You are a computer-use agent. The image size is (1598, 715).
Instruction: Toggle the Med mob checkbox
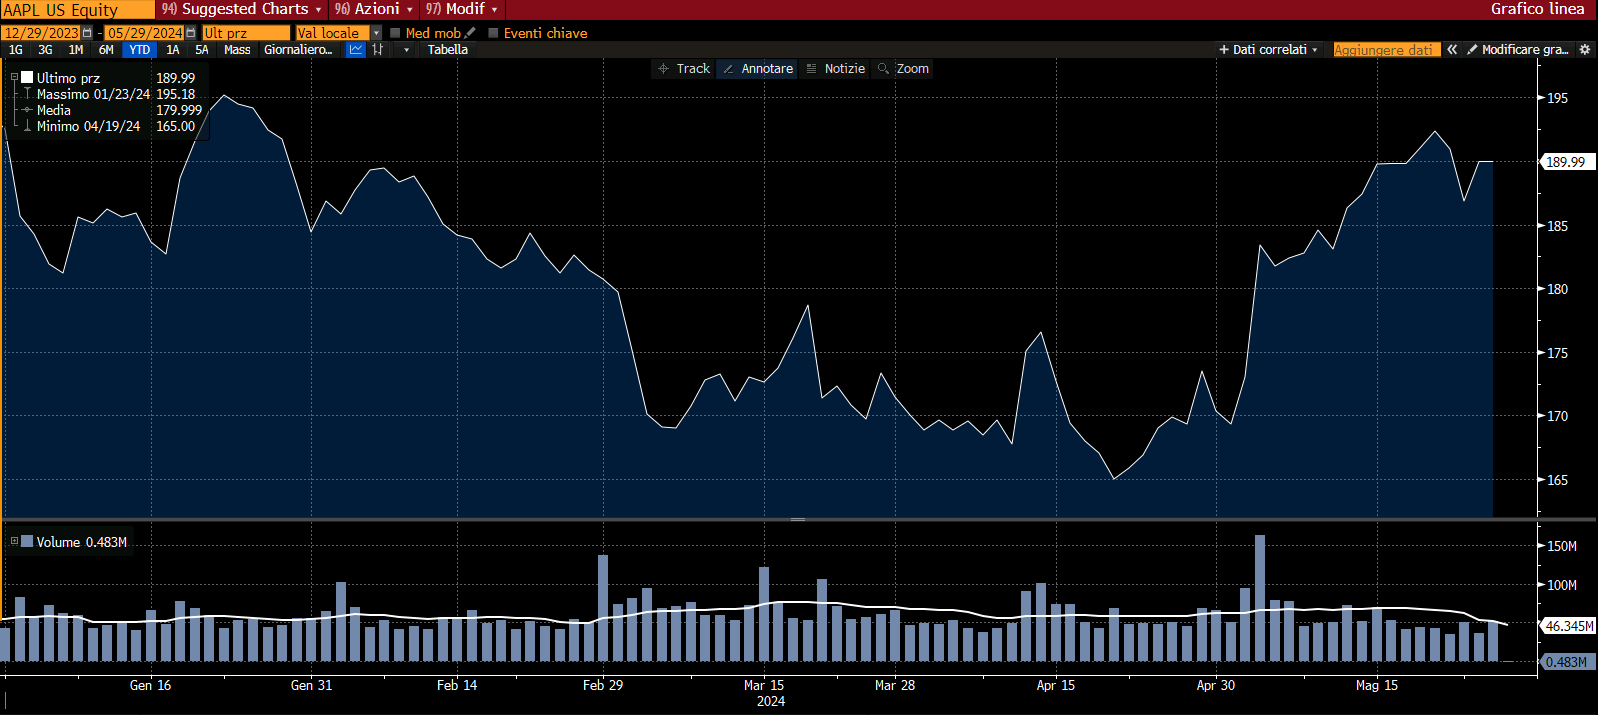pos(395,33)
